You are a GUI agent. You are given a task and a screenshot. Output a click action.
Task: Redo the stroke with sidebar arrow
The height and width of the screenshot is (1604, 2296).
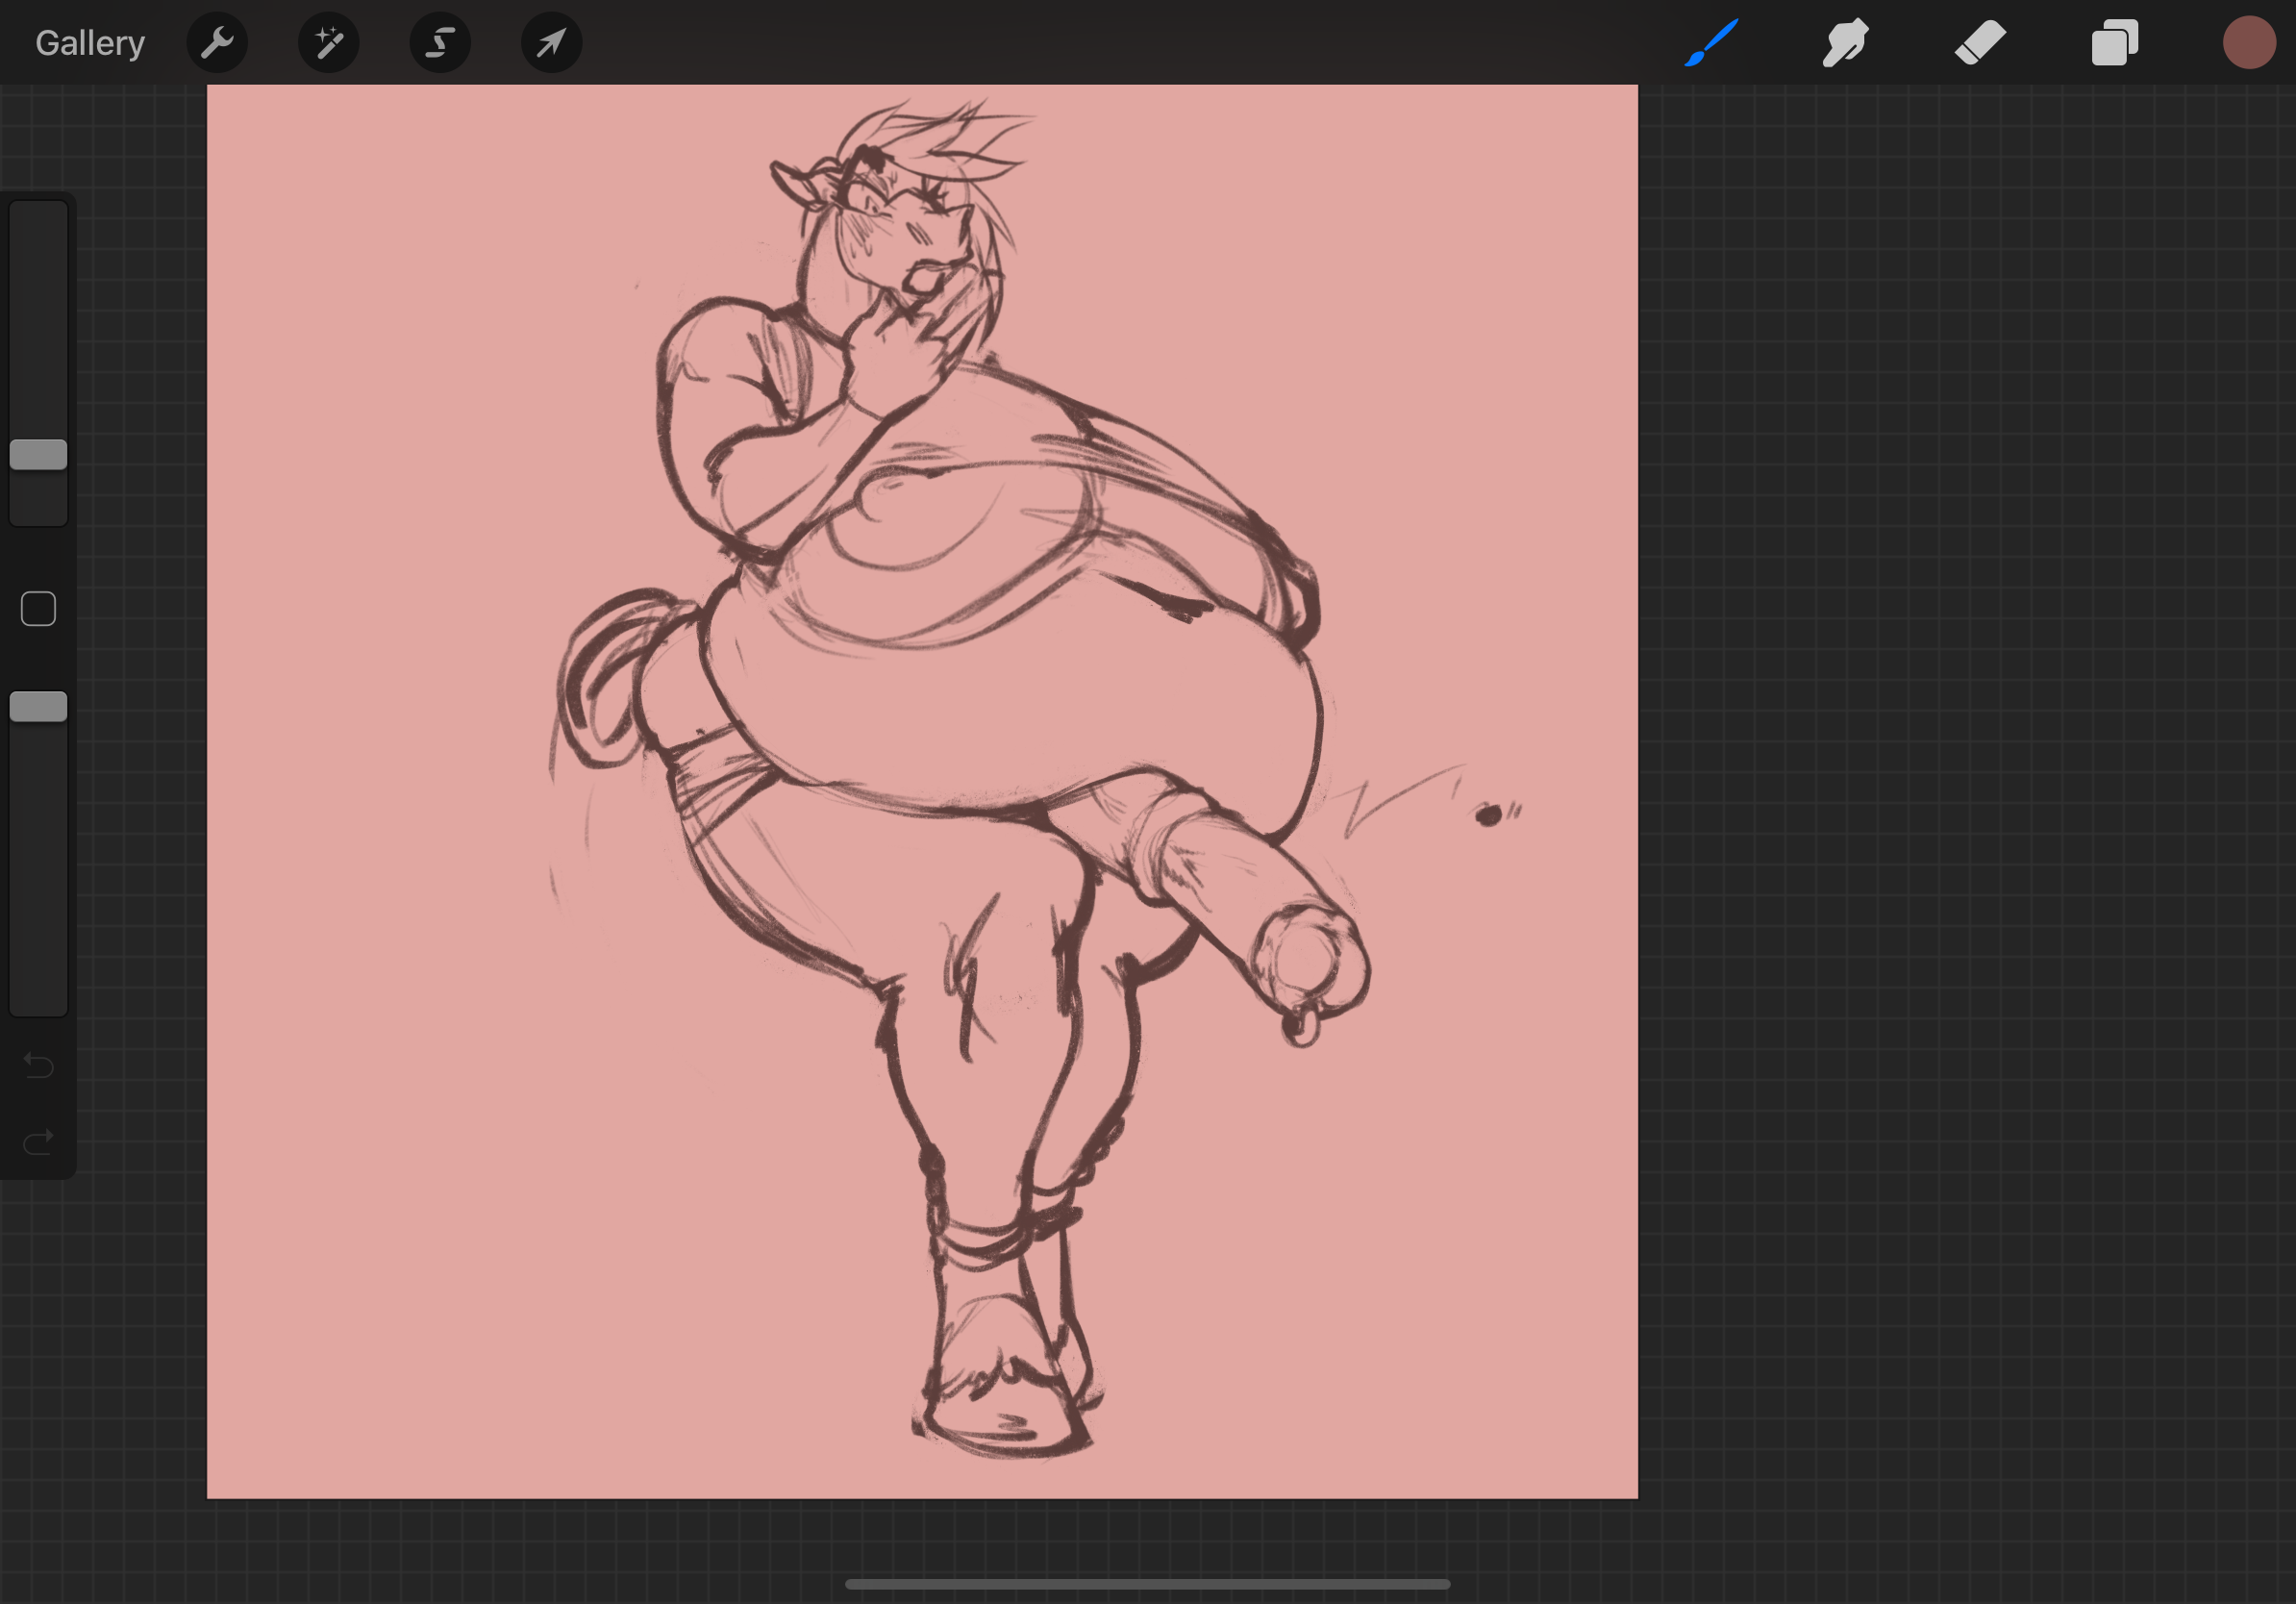pyautogui.click(x=38, y=1141)
